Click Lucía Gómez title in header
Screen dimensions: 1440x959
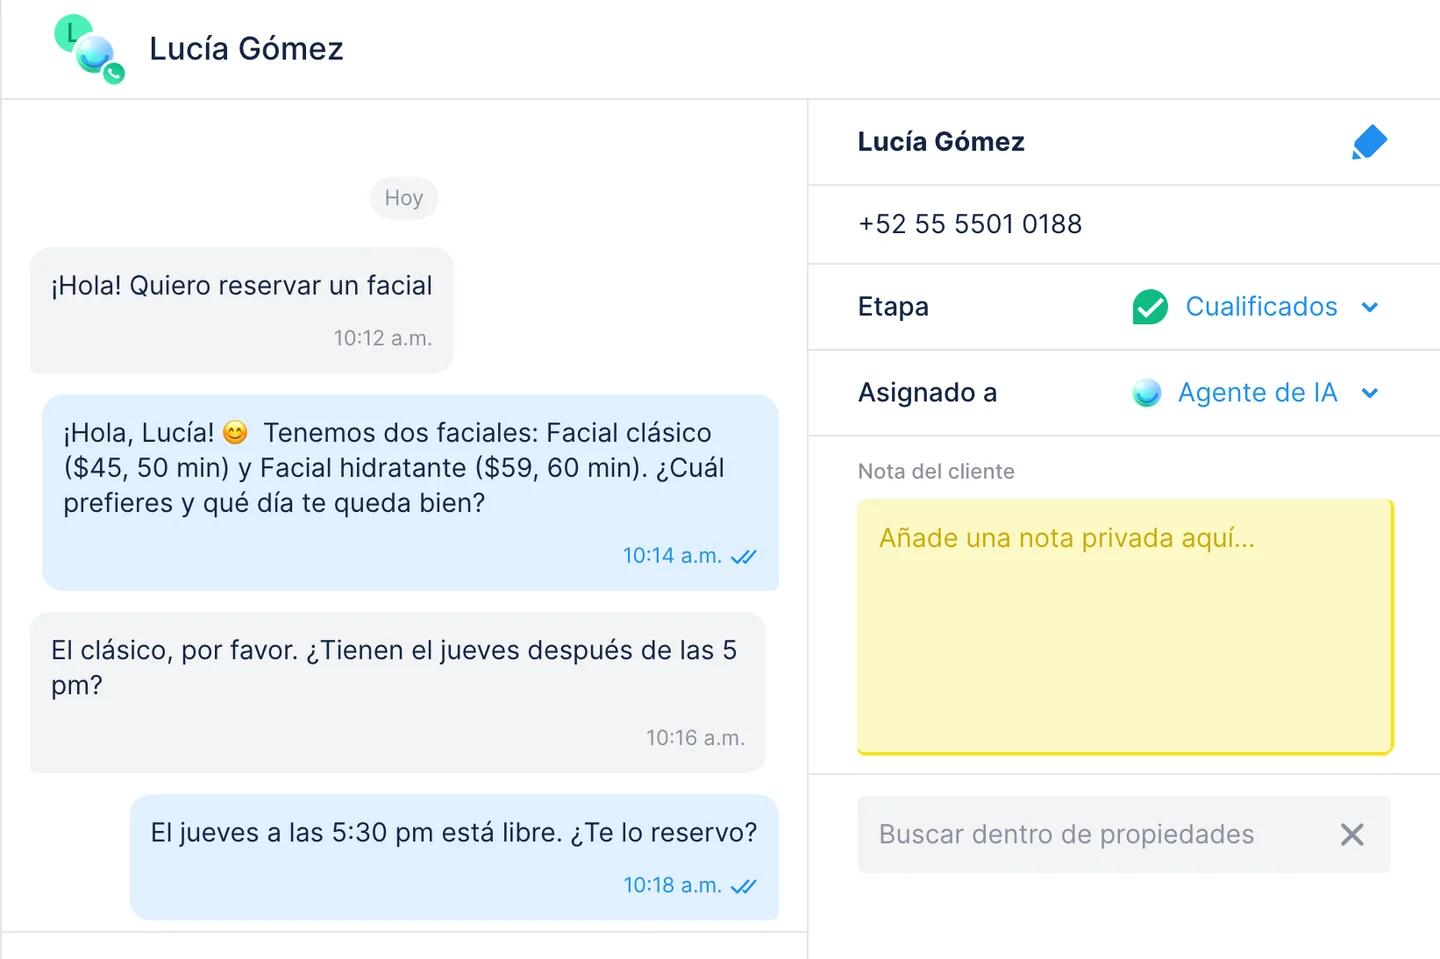pyautogui.click(x=246, y=49)
